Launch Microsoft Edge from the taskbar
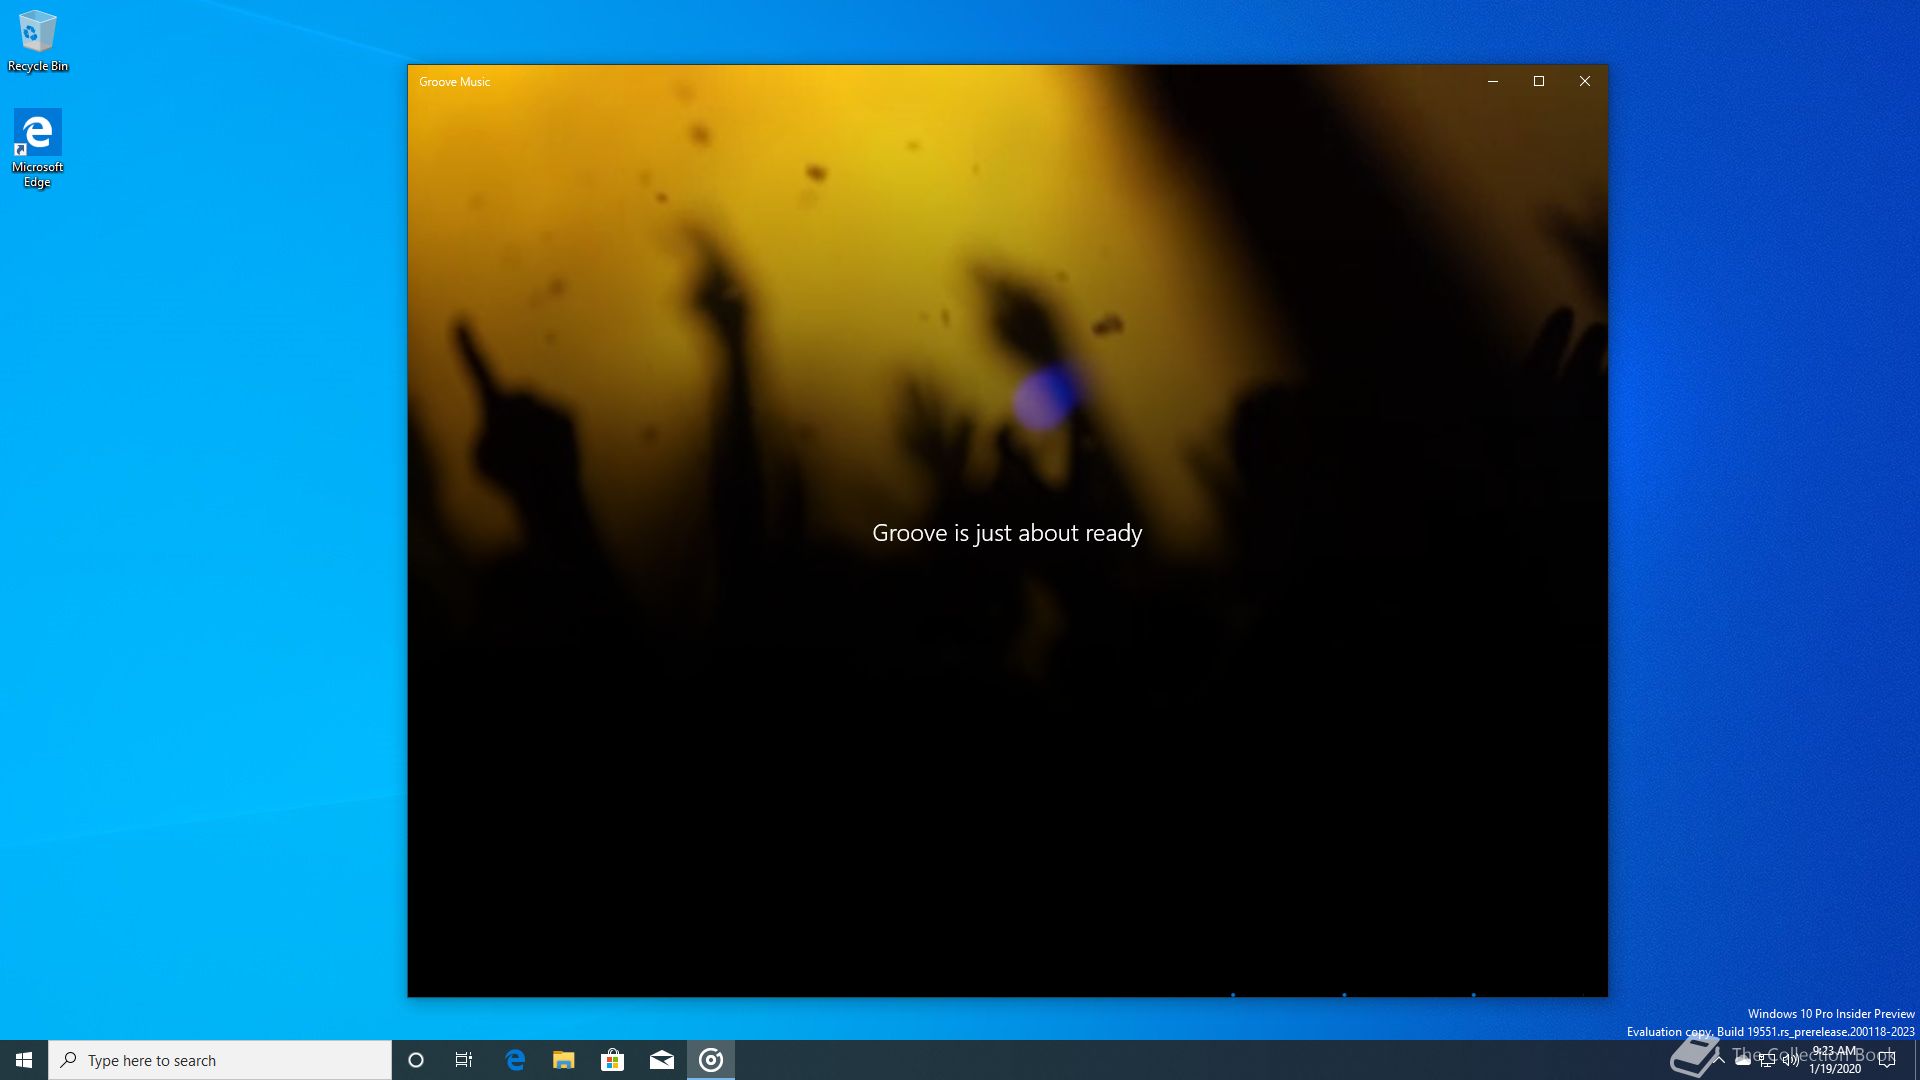This screenshot has width=1920, height=1080. pyautogui.click(x=515, y=1060)
